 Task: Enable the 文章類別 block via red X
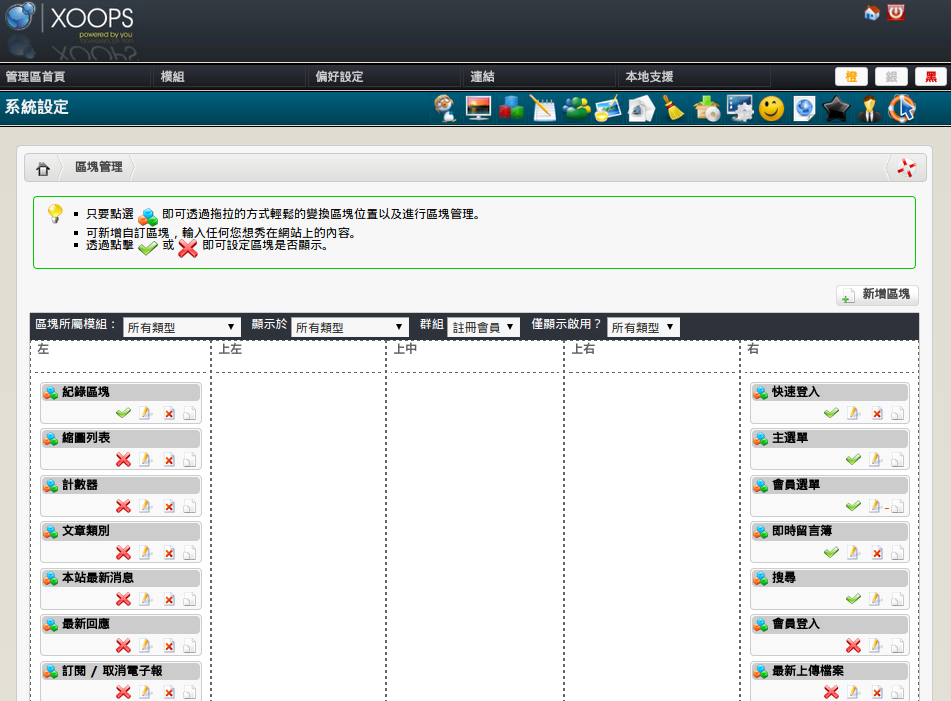coord(123,553)
